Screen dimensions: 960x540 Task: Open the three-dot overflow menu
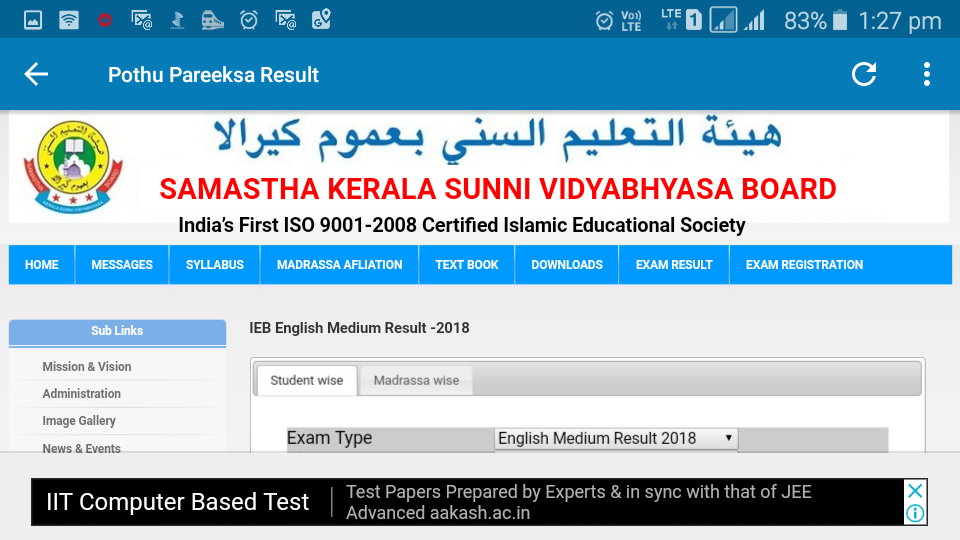click(x=927, y=74)
